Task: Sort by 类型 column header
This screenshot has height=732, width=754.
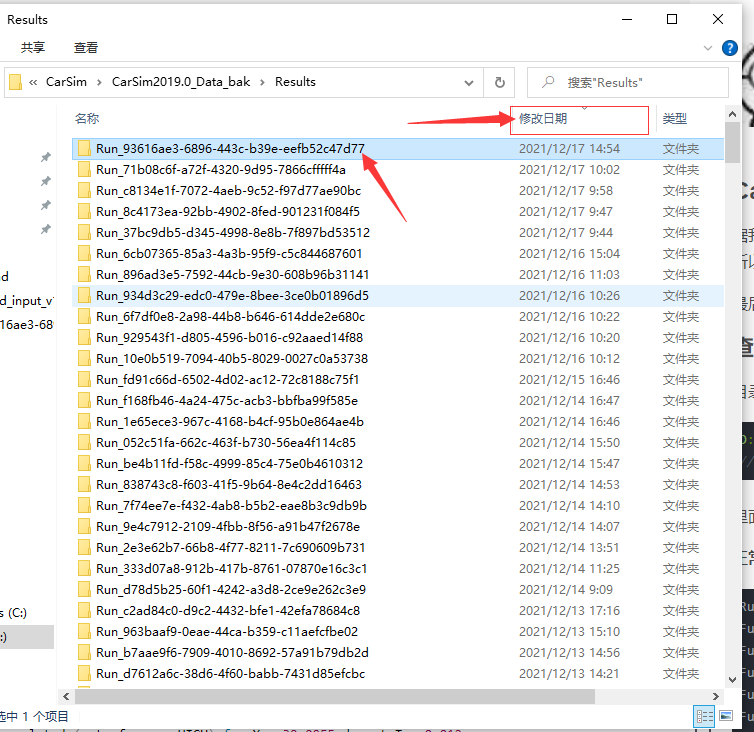Action: click(x=675, y=118)
